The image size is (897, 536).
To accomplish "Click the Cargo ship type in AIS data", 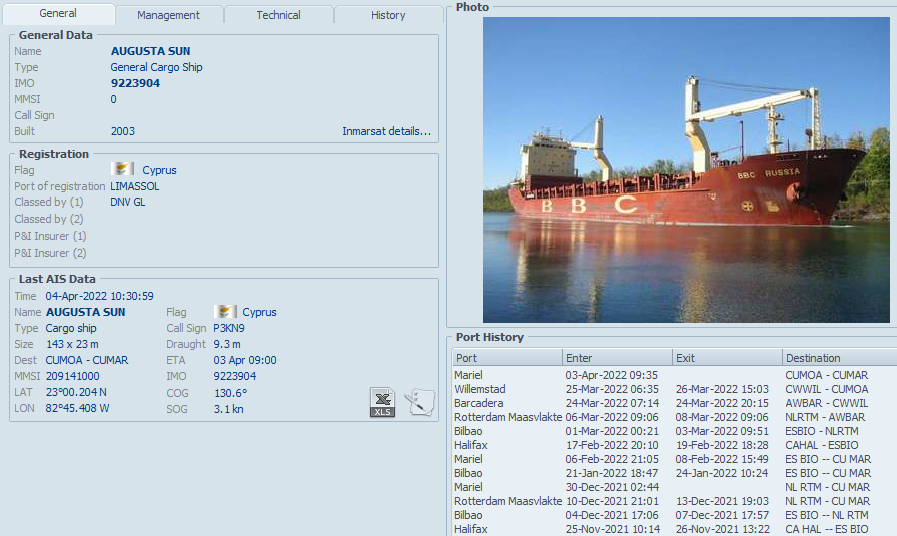I will 71,328.
